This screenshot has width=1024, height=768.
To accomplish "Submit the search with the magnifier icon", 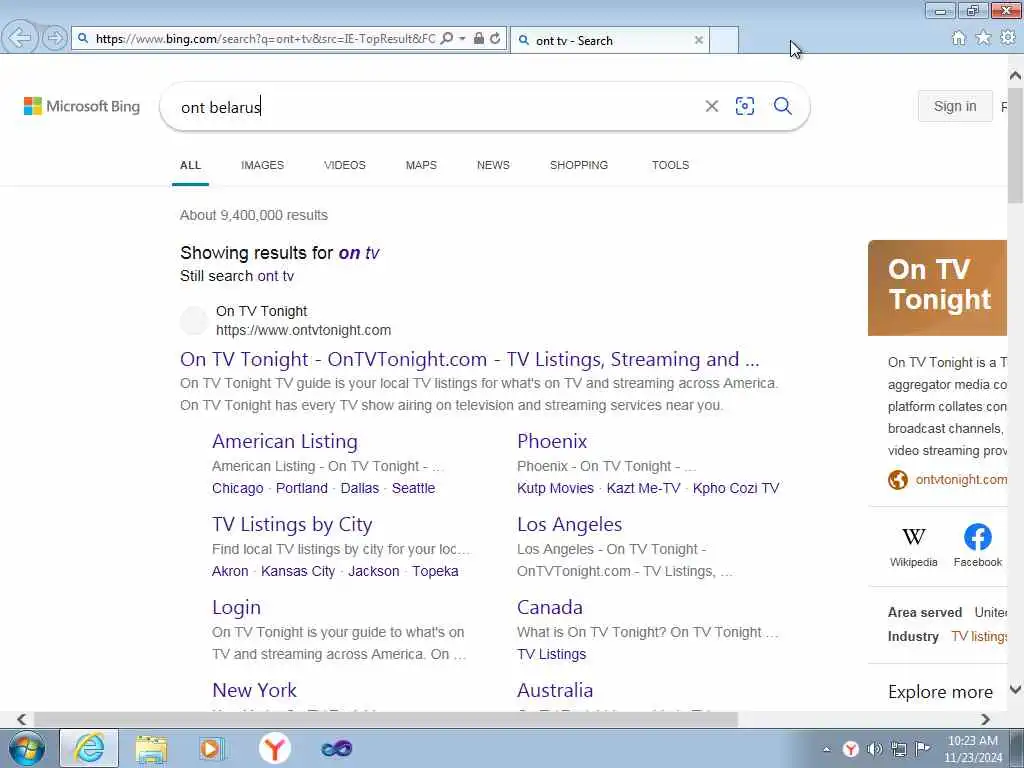I will 782,106.
